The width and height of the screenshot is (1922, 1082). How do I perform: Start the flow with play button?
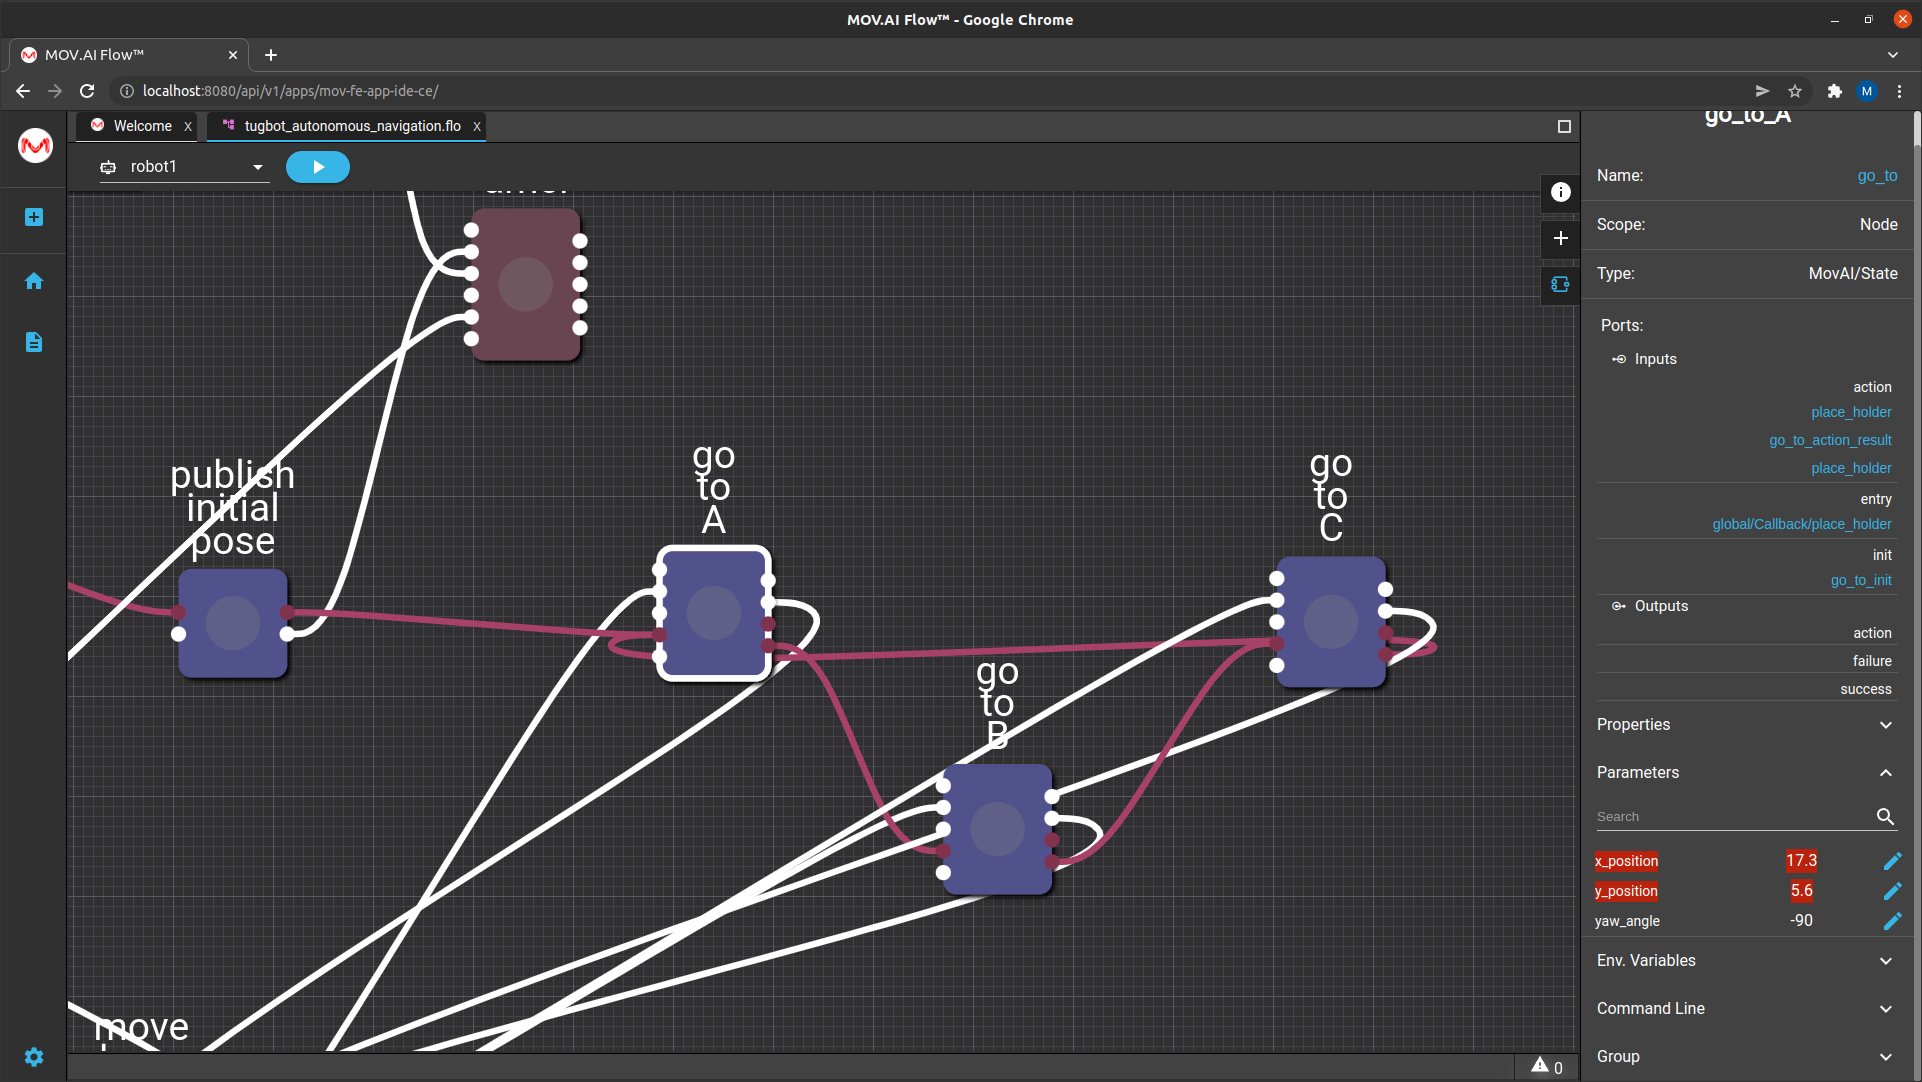318,167
